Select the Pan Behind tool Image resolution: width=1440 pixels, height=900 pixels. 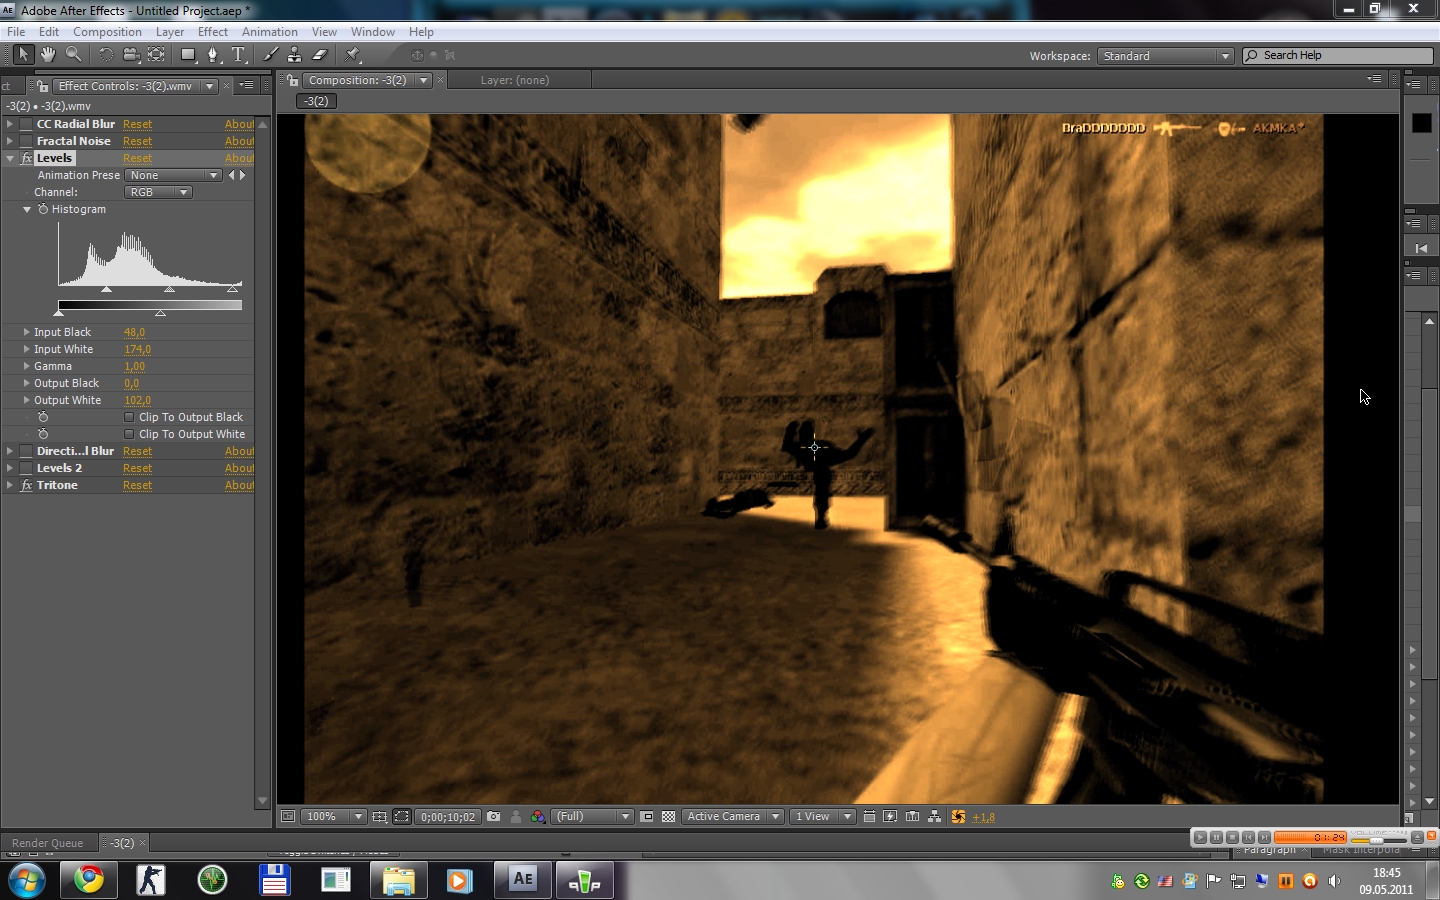[156, 55]
